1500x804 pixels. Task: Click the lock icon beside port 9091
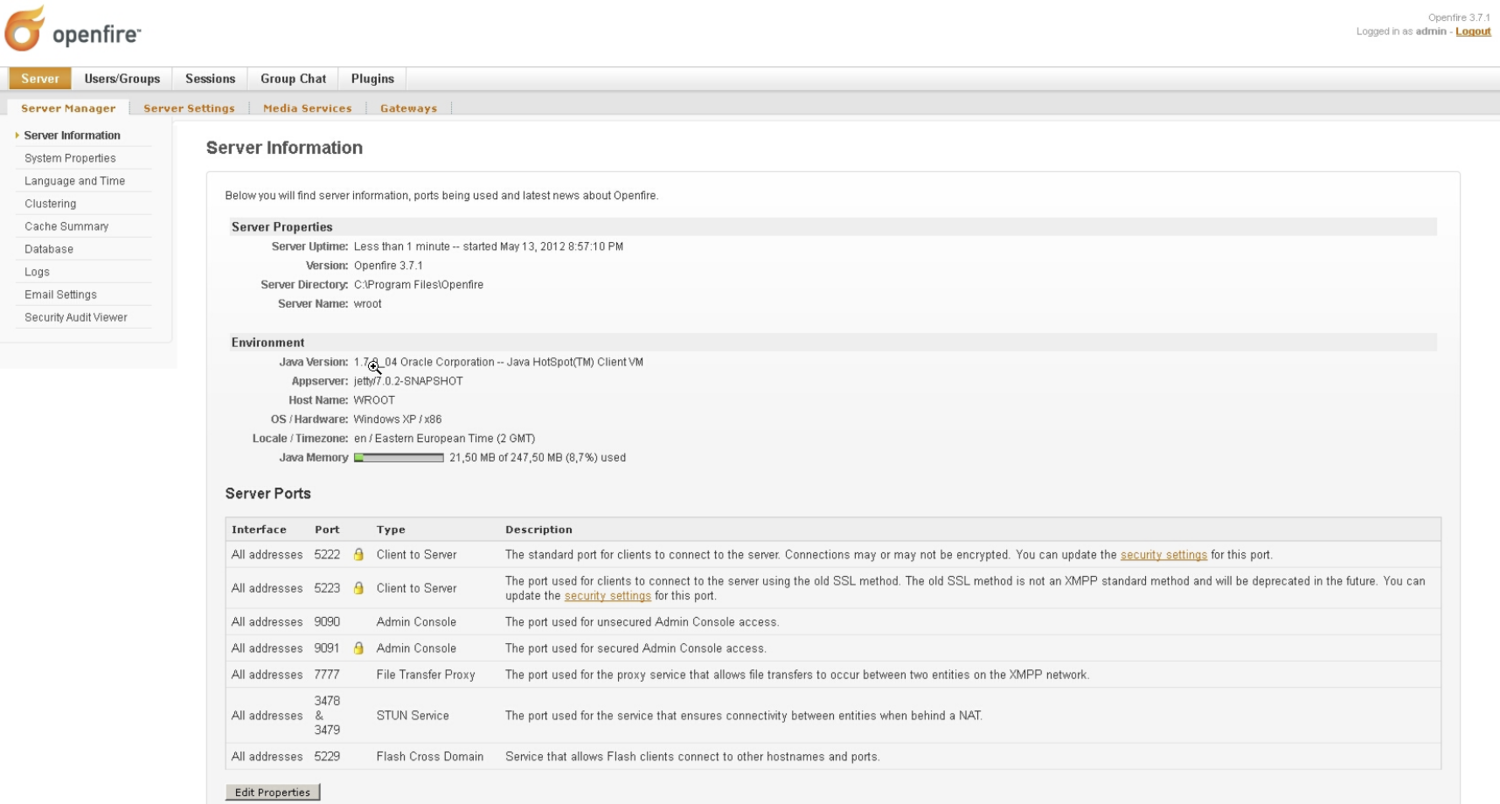point(359,648)
